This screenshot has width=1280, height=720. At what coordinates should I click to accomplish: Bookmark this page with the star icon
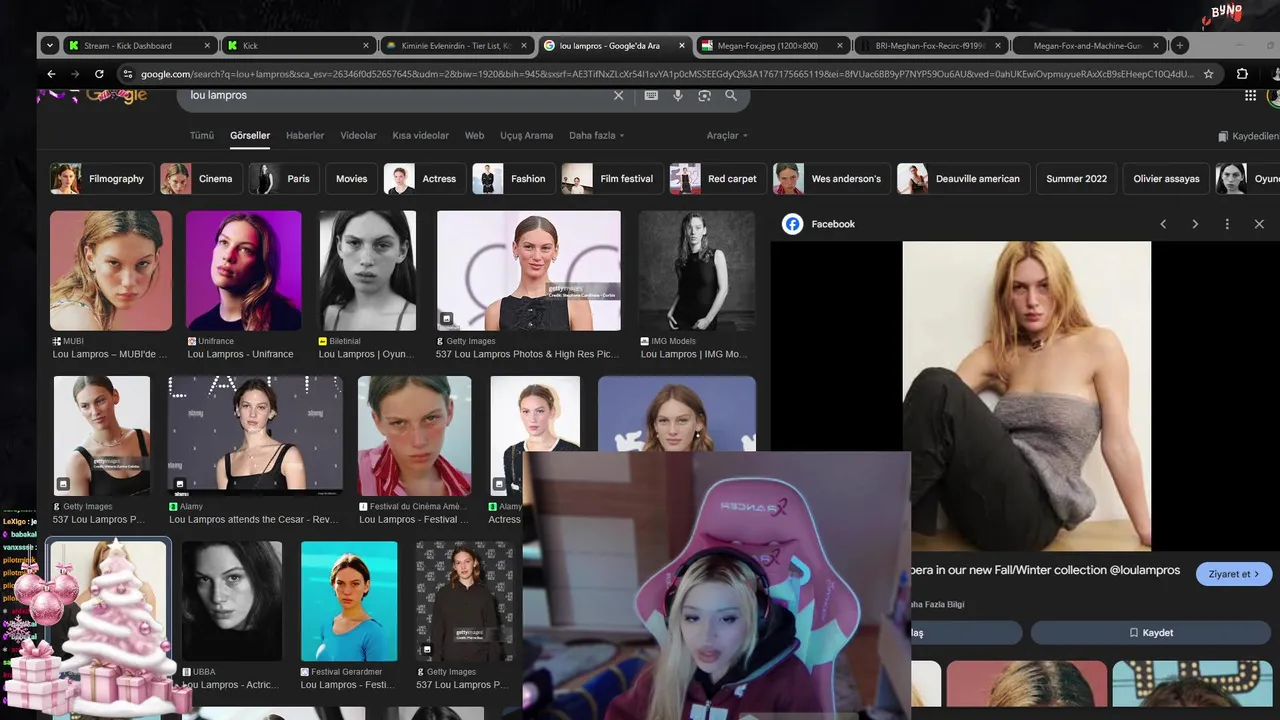[1208, 74]
